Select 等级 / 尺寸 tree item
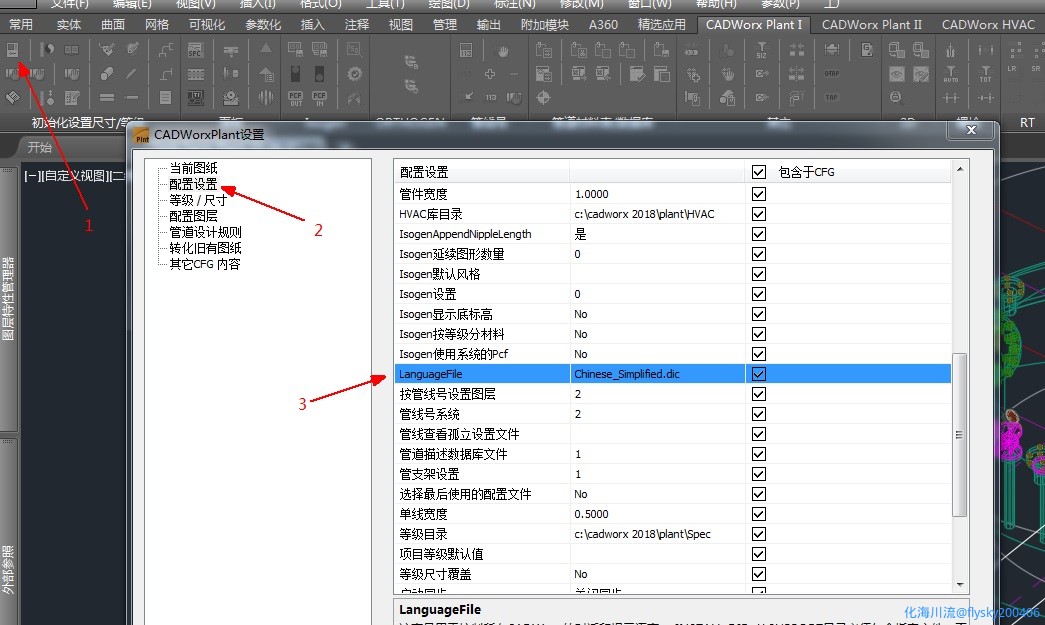Viewport: 1045px width, 625px height. point(198,200)
